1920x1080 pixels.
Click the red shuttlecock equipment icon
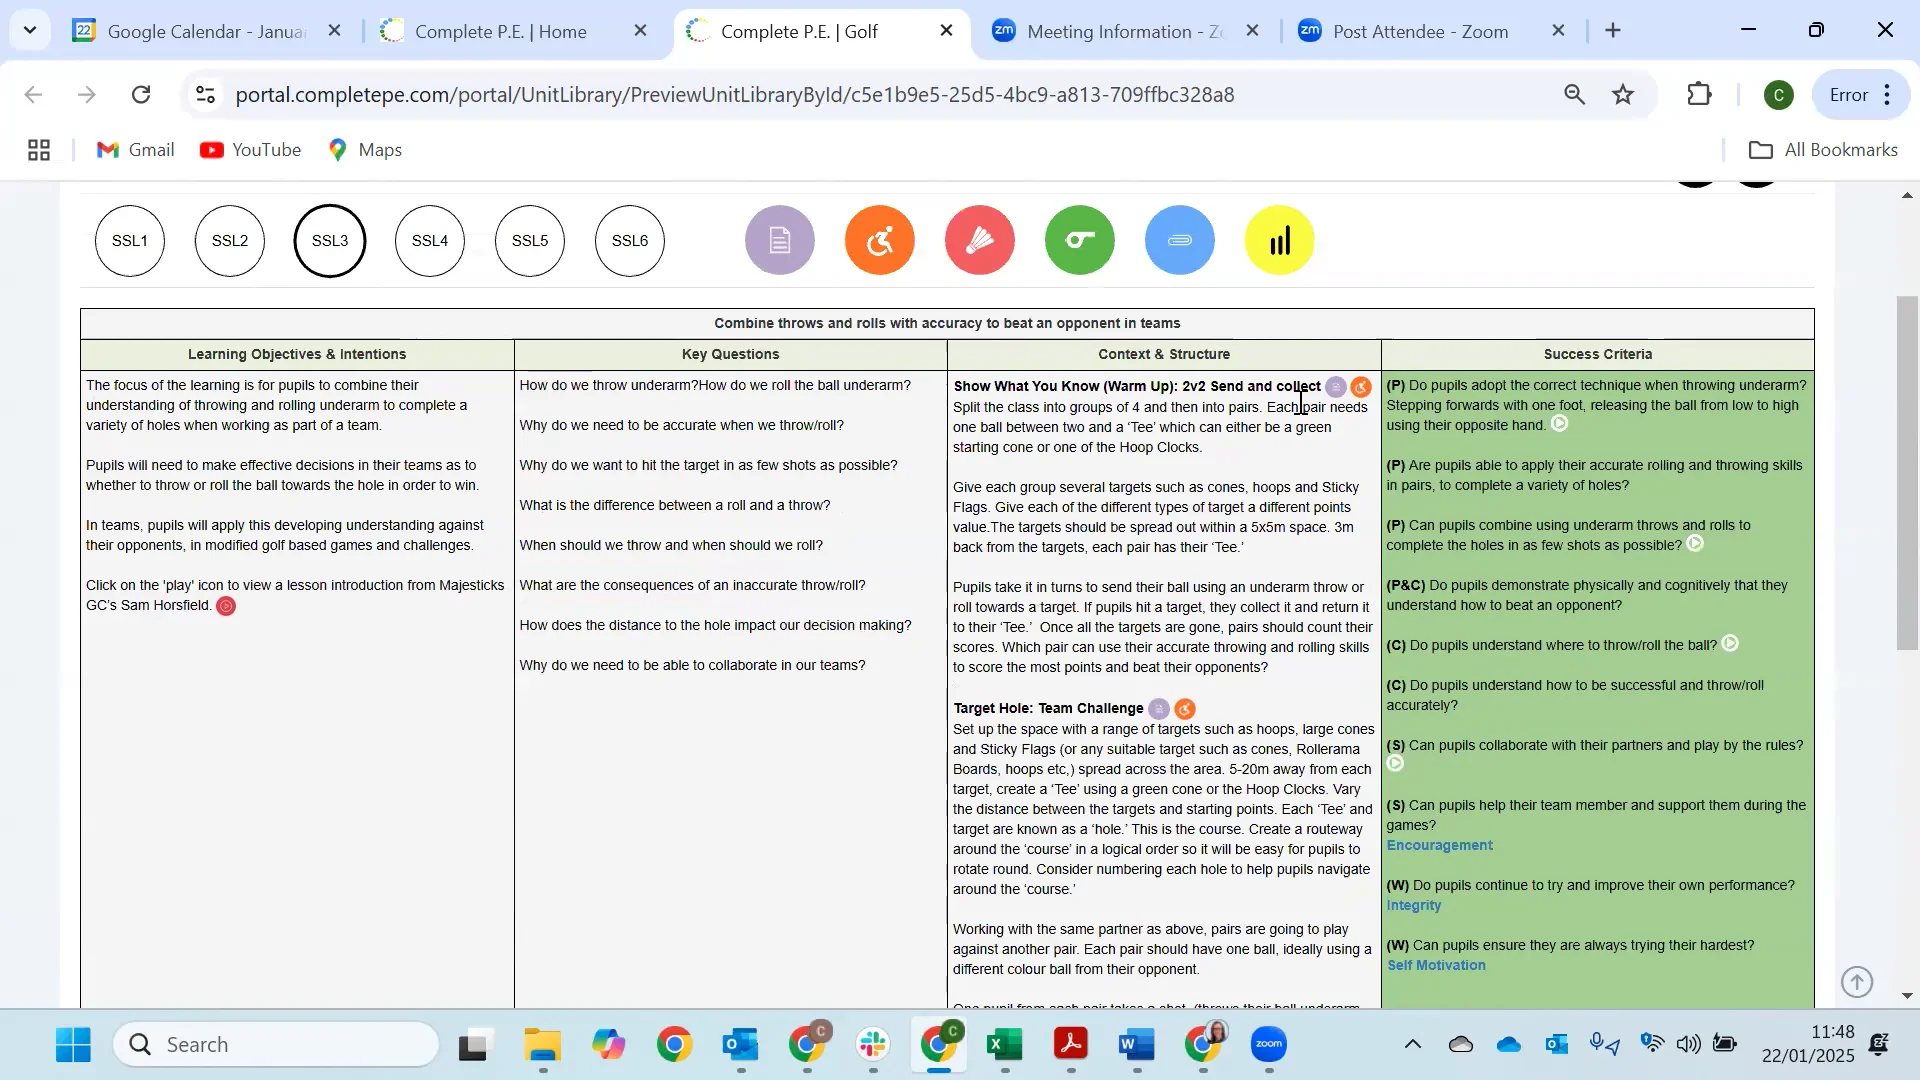979,240
